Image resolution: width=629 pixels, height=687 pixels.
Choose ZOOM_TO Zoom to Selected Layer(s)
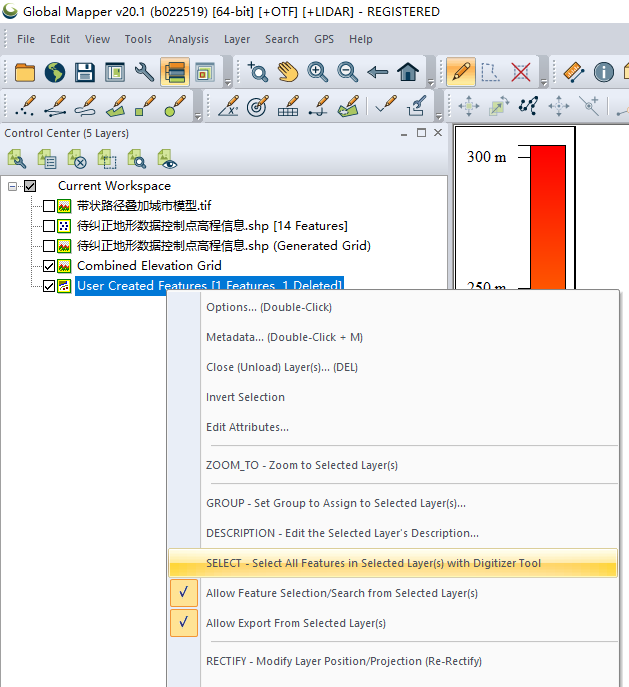393,465
